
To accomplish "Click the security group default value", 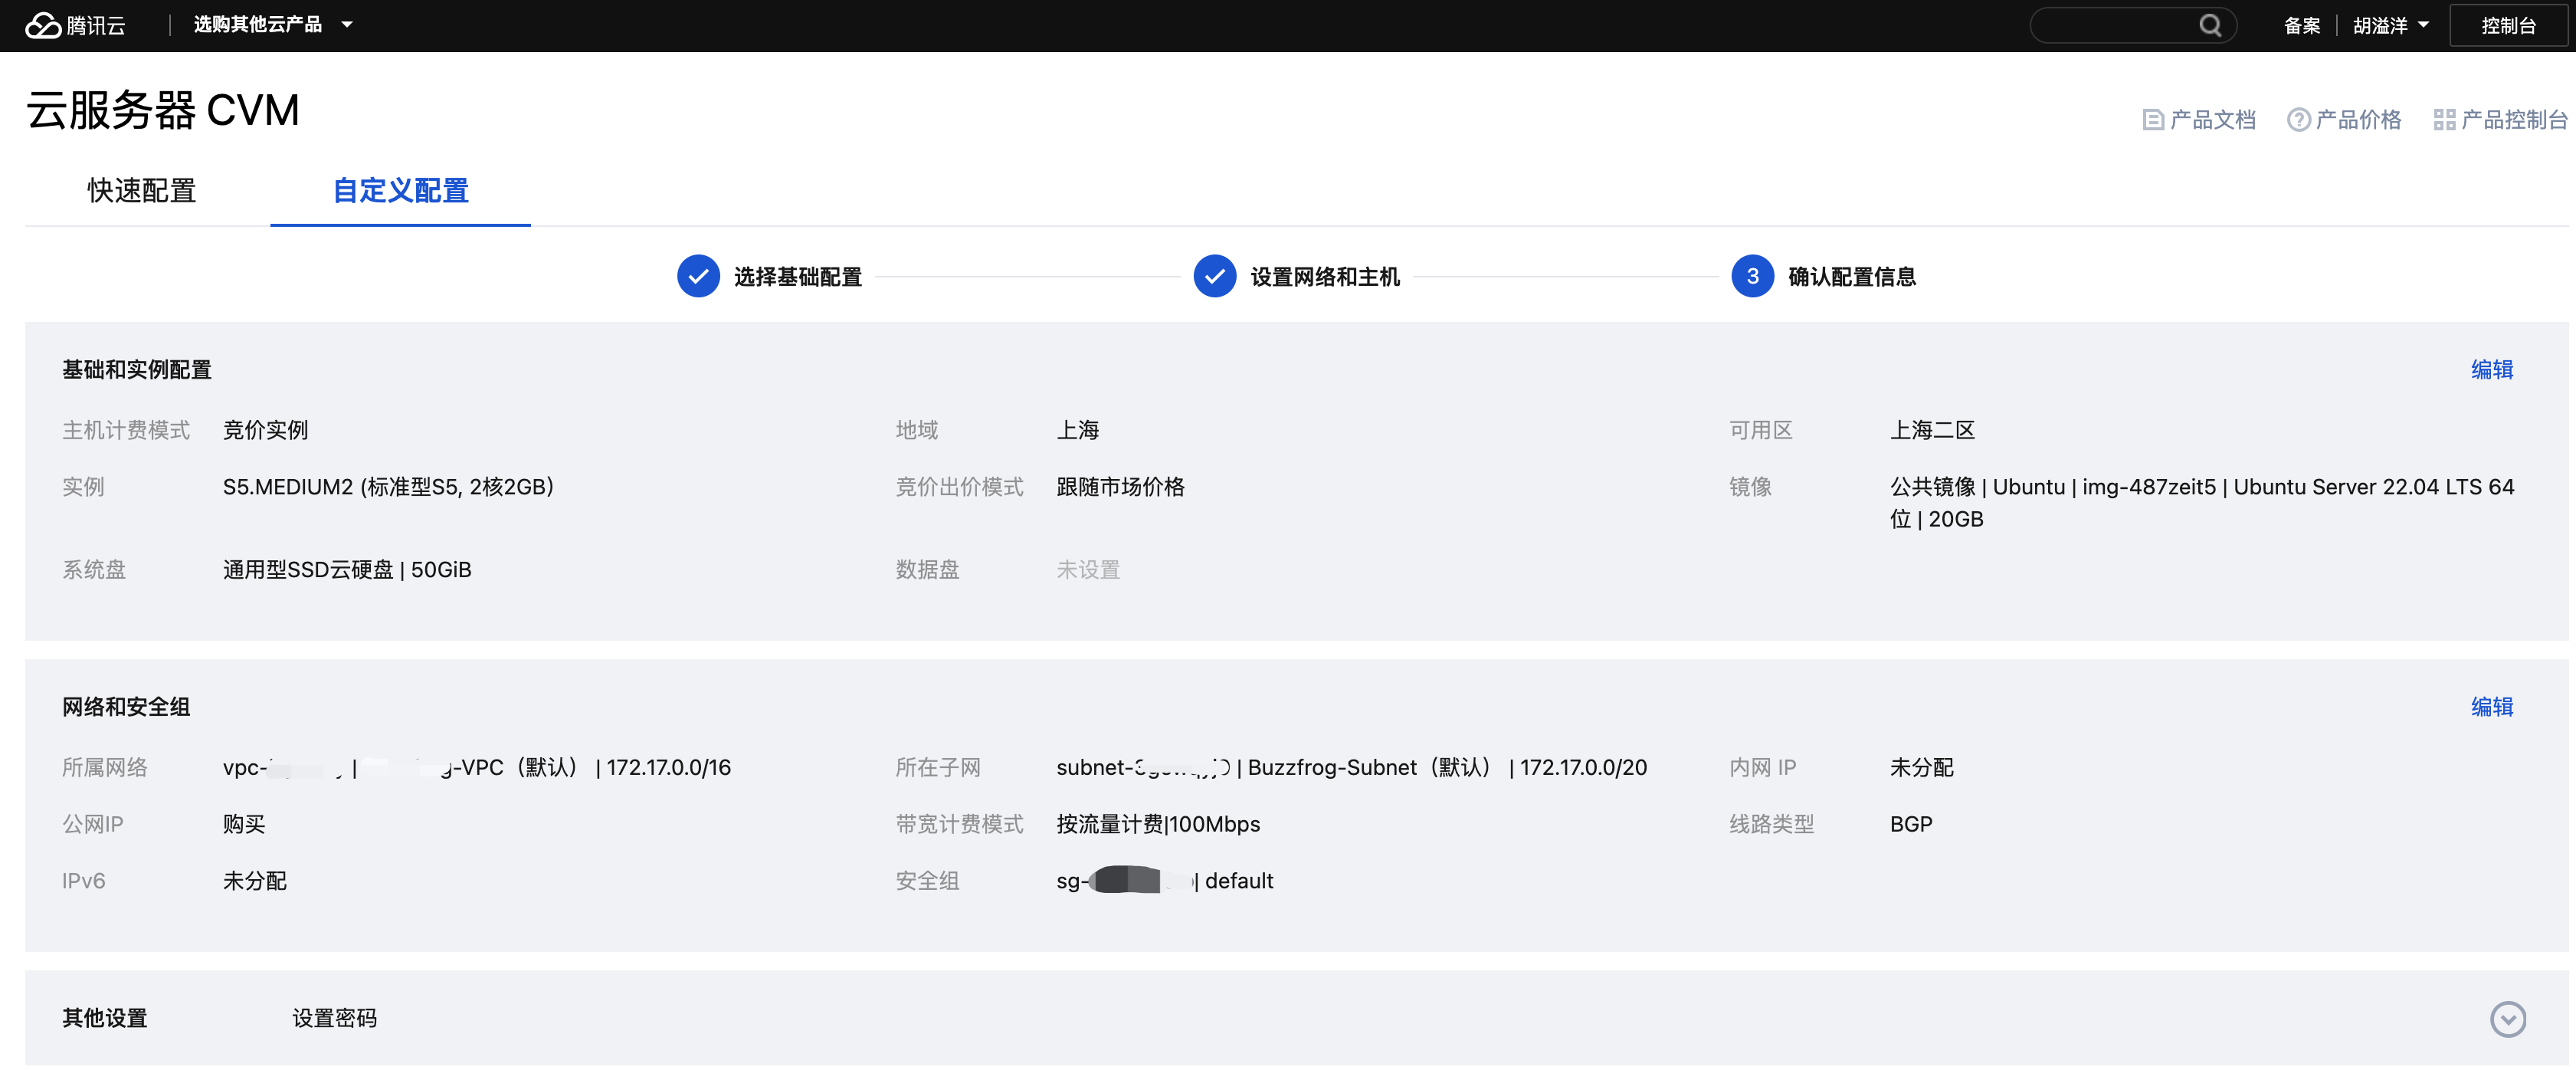I will tap(1164, 881).
